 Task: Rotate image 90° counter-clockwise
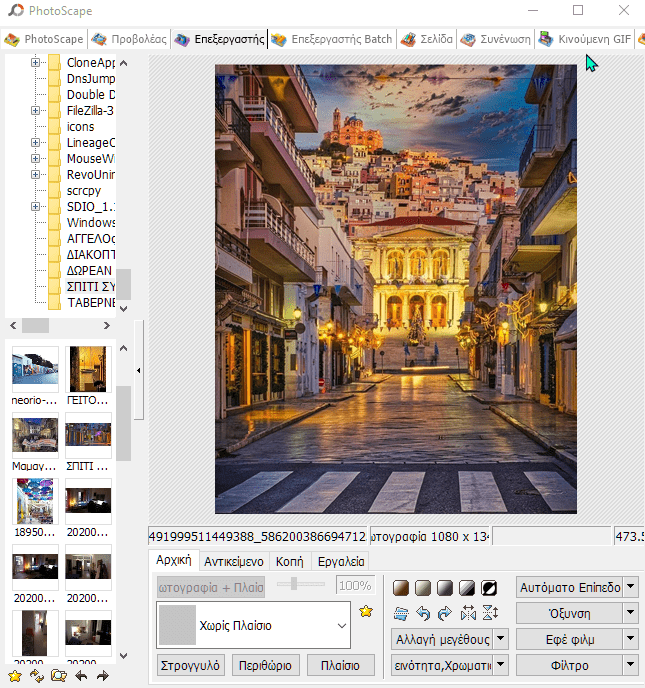point(424,613)
